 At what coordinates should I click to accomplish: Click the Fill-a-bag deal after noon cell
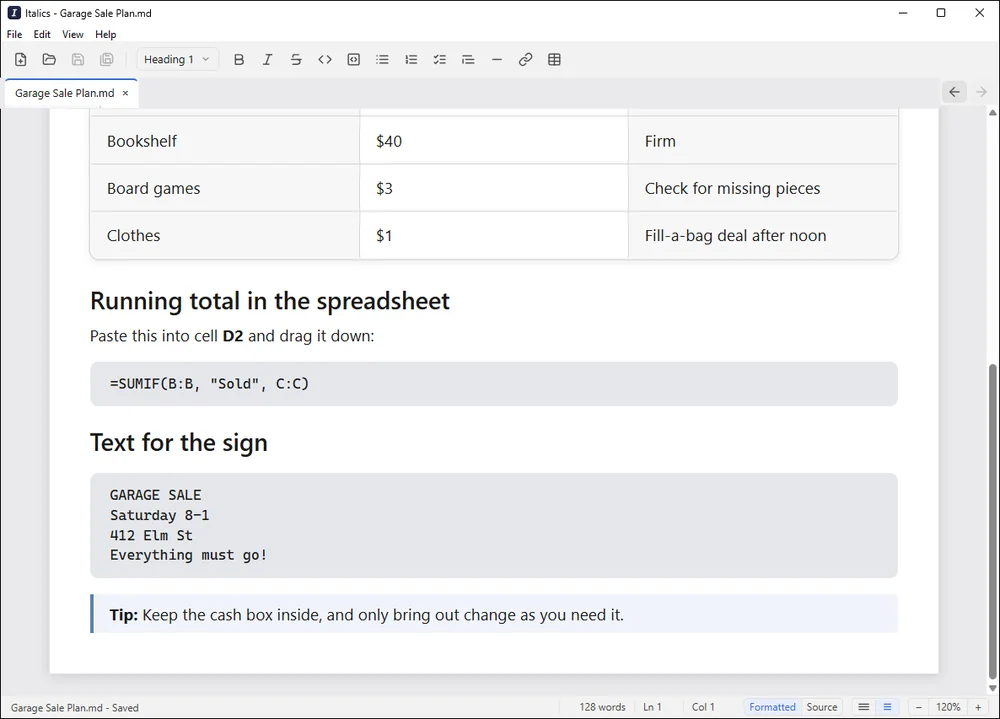pyautogui.click(x=763, y=235)
